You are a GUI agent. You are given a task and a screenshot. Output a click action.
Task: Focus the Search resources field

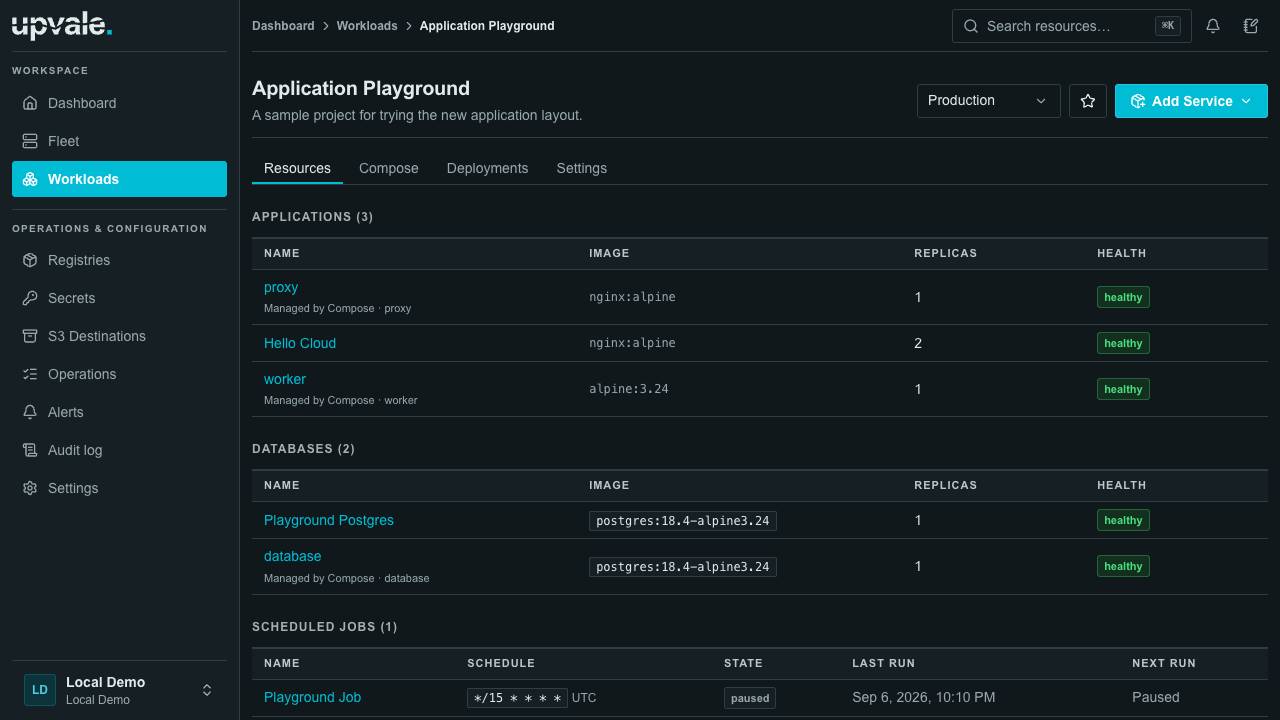(x=1072, y=26)
